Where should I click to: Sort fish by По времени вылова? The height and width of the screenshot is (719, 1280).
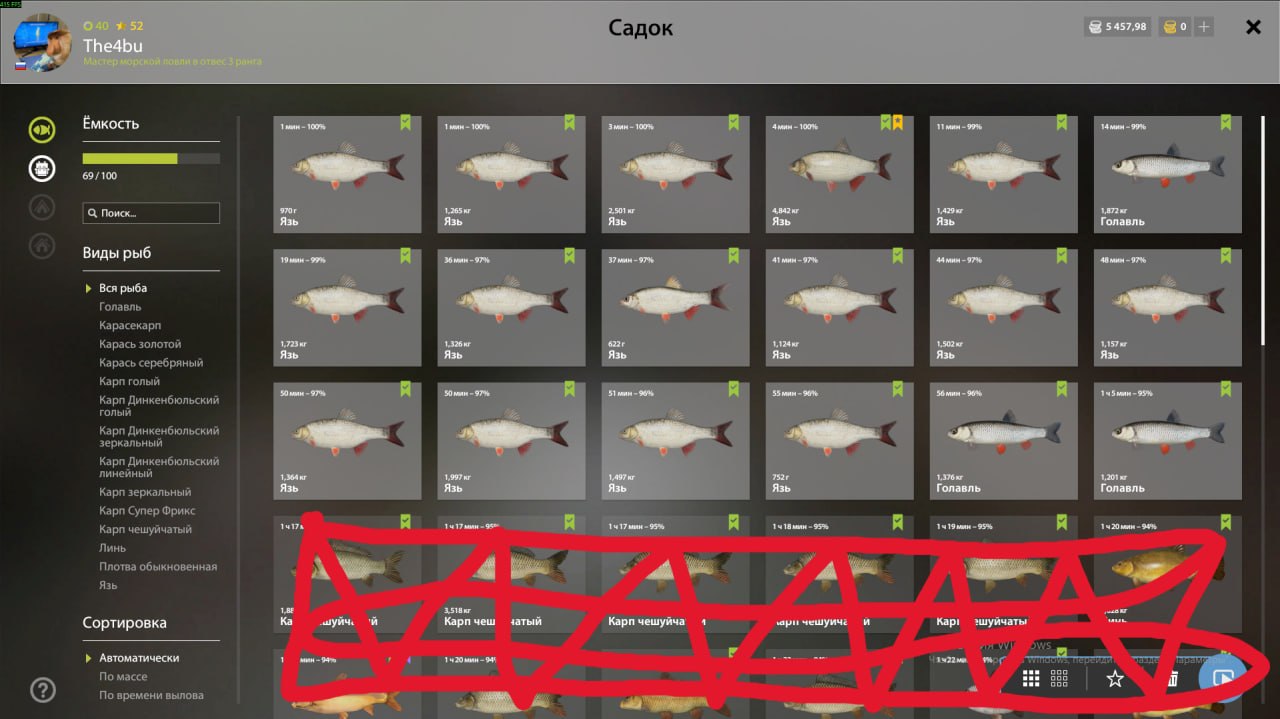click(x=151, y=695)
